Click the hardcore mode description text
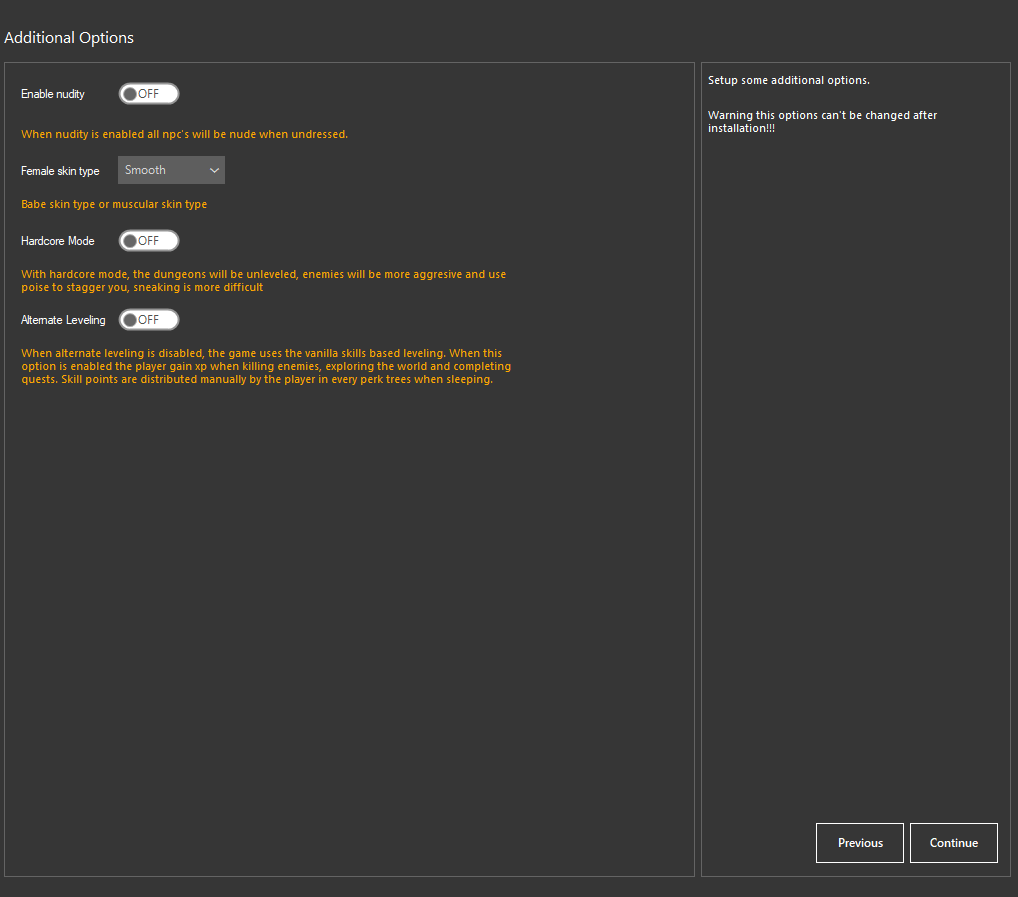The width and height of the screenshot is (1018, 897). pyautogui.click(x=264, y=281)
